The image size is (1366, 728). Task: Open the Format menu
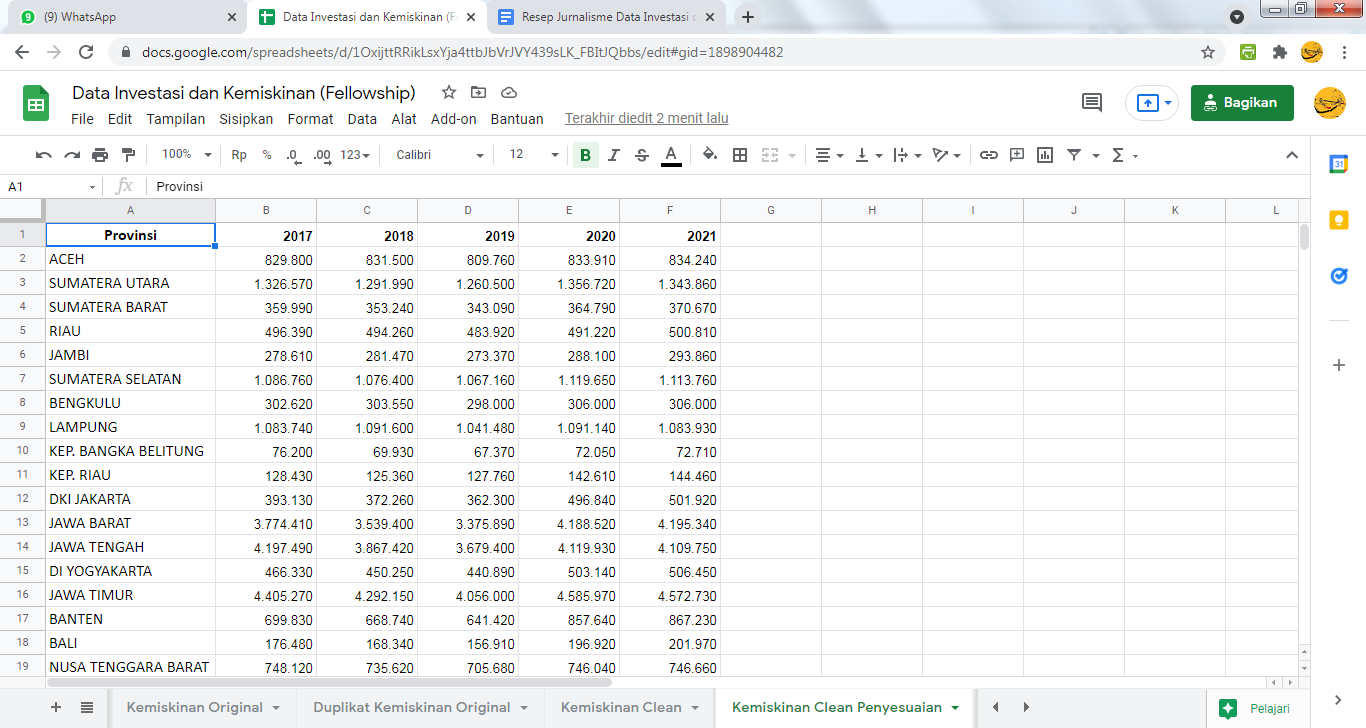pyautogui.click(x=310, y=119)
